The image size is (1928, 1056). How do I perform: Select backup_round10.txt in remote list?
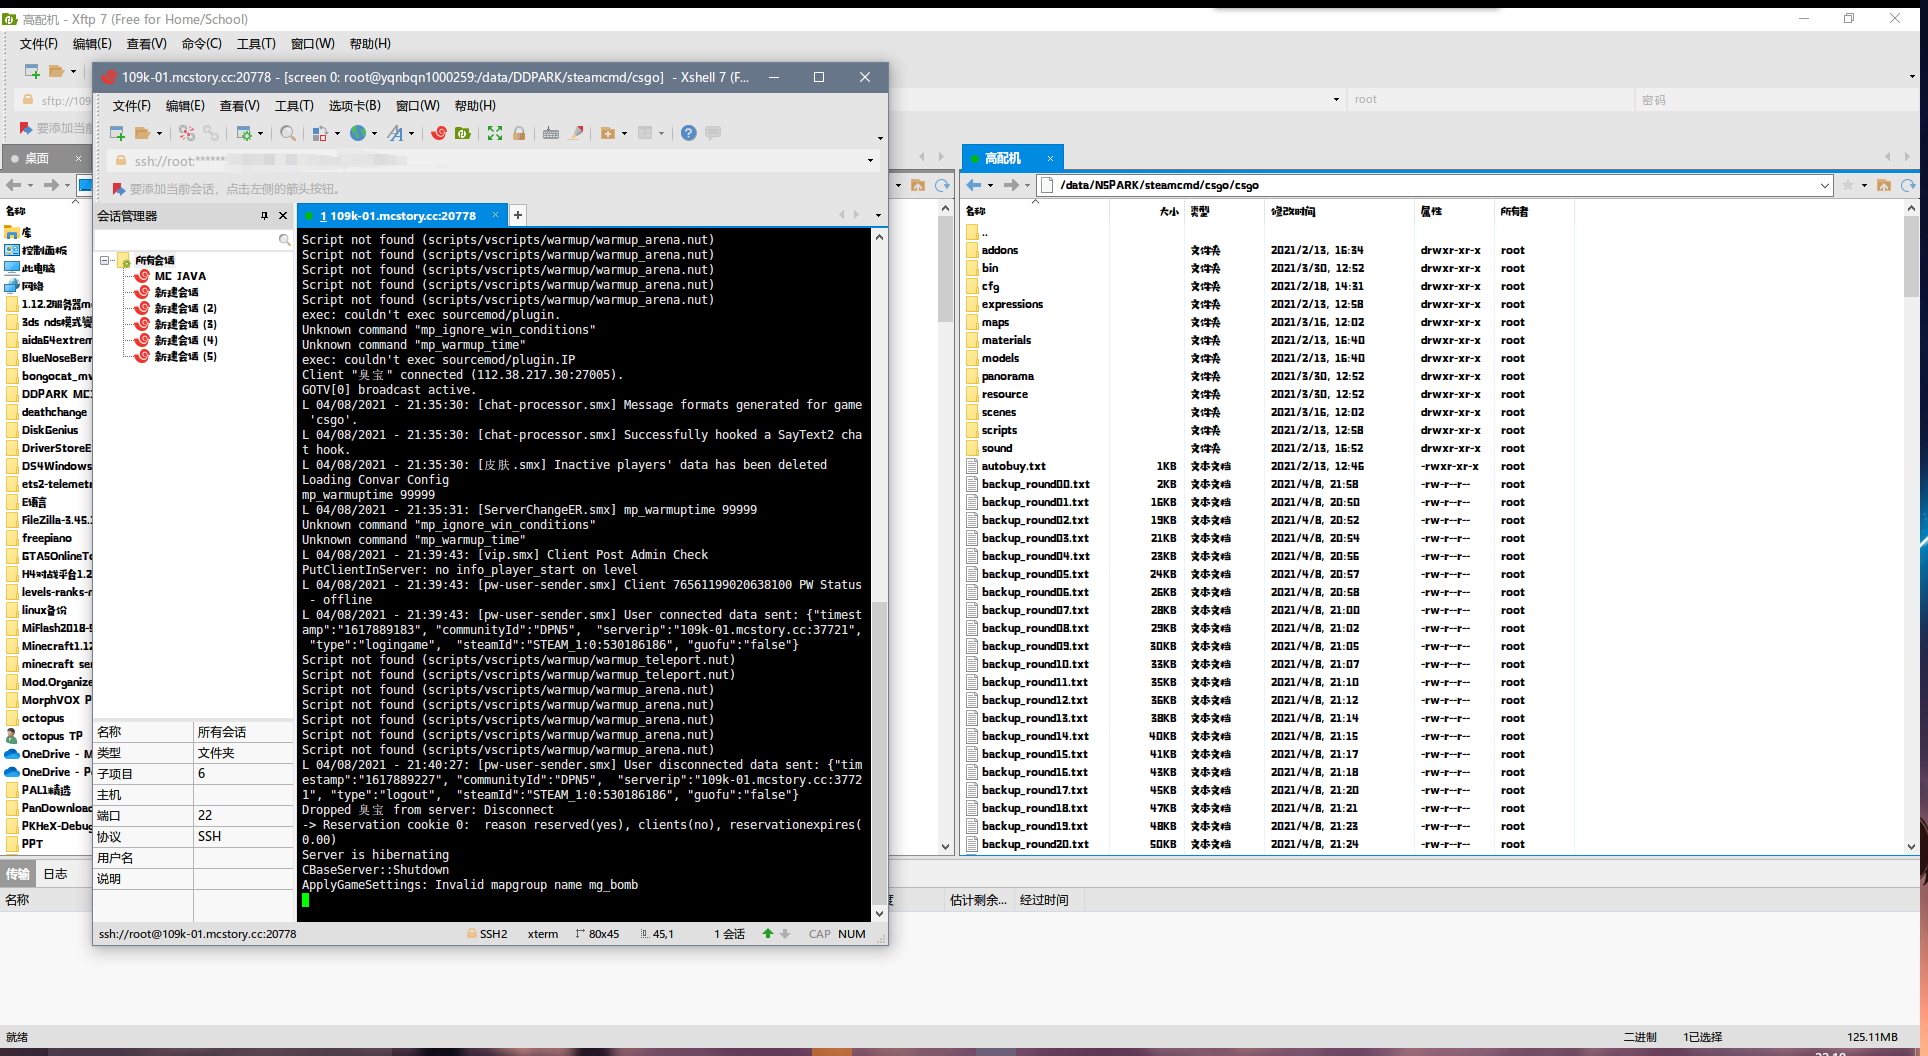click(x=1035, y=664)
